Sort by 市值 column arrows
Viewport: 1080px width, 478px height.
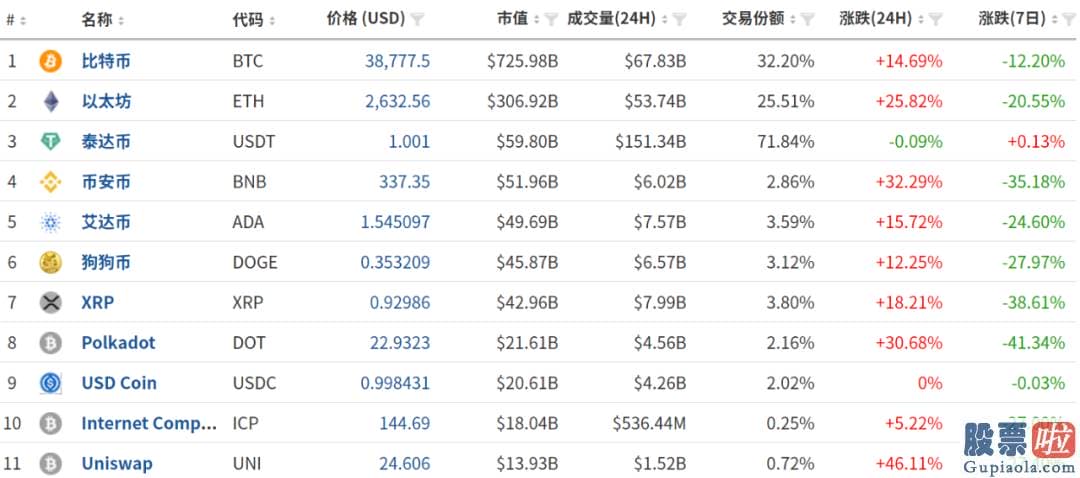click(537, 20)
